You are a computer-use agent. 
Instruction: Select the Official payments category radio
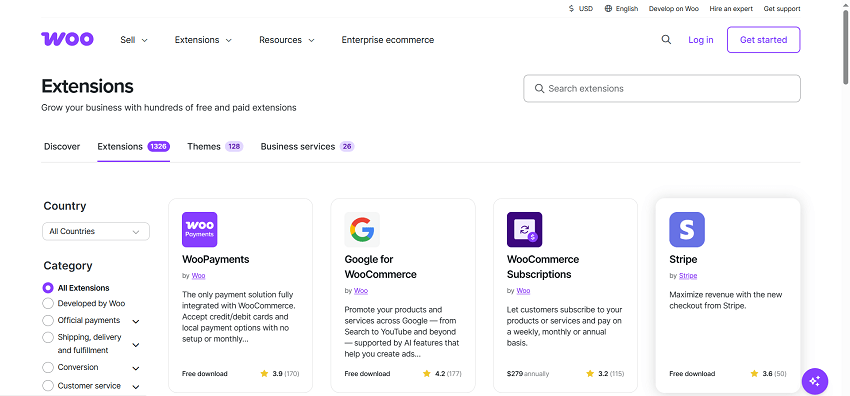coord(48,320)
